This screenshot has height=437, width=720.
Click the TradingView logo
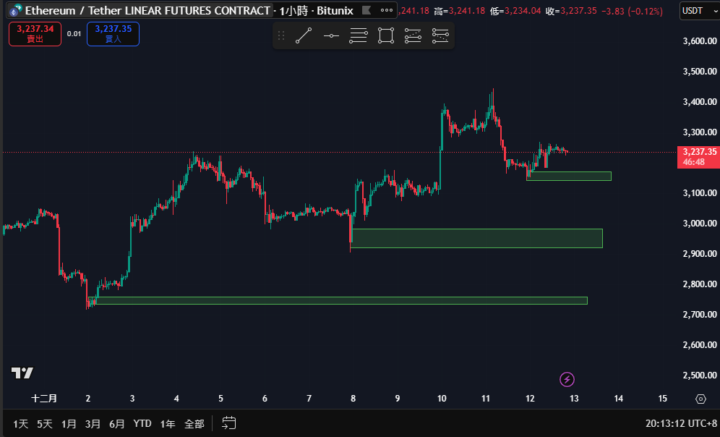22,373
